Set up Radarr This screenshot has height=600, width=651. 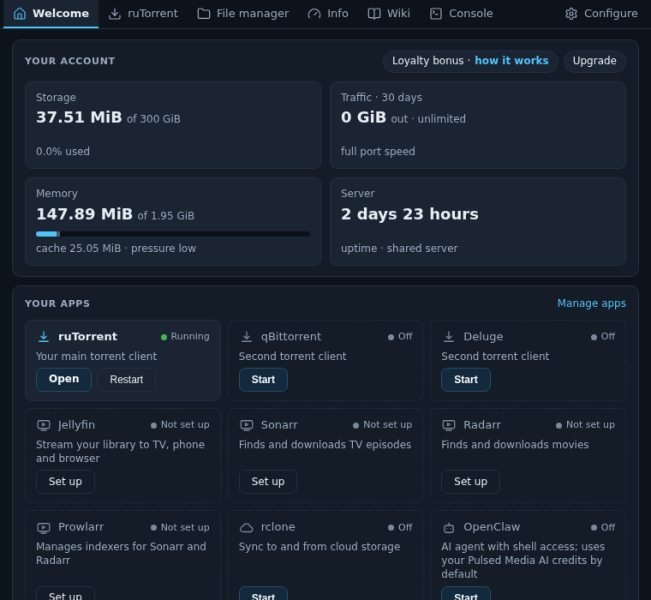tap(470, 482)
